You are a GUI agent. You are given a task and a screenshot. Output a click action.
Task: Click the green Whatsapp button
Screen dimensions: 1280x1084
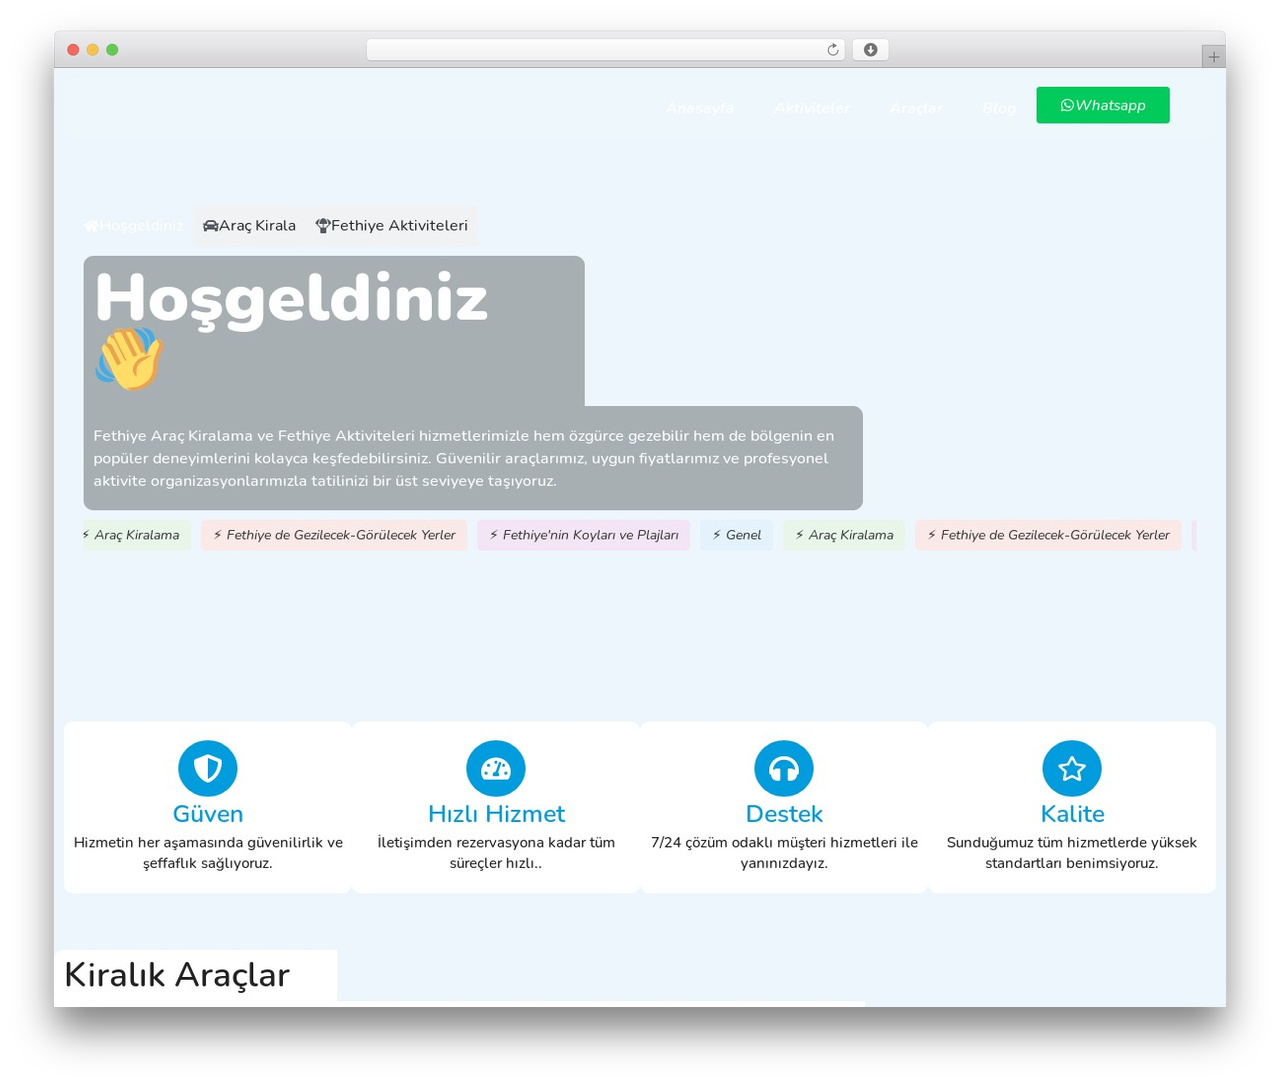(x=1103, y=105)
